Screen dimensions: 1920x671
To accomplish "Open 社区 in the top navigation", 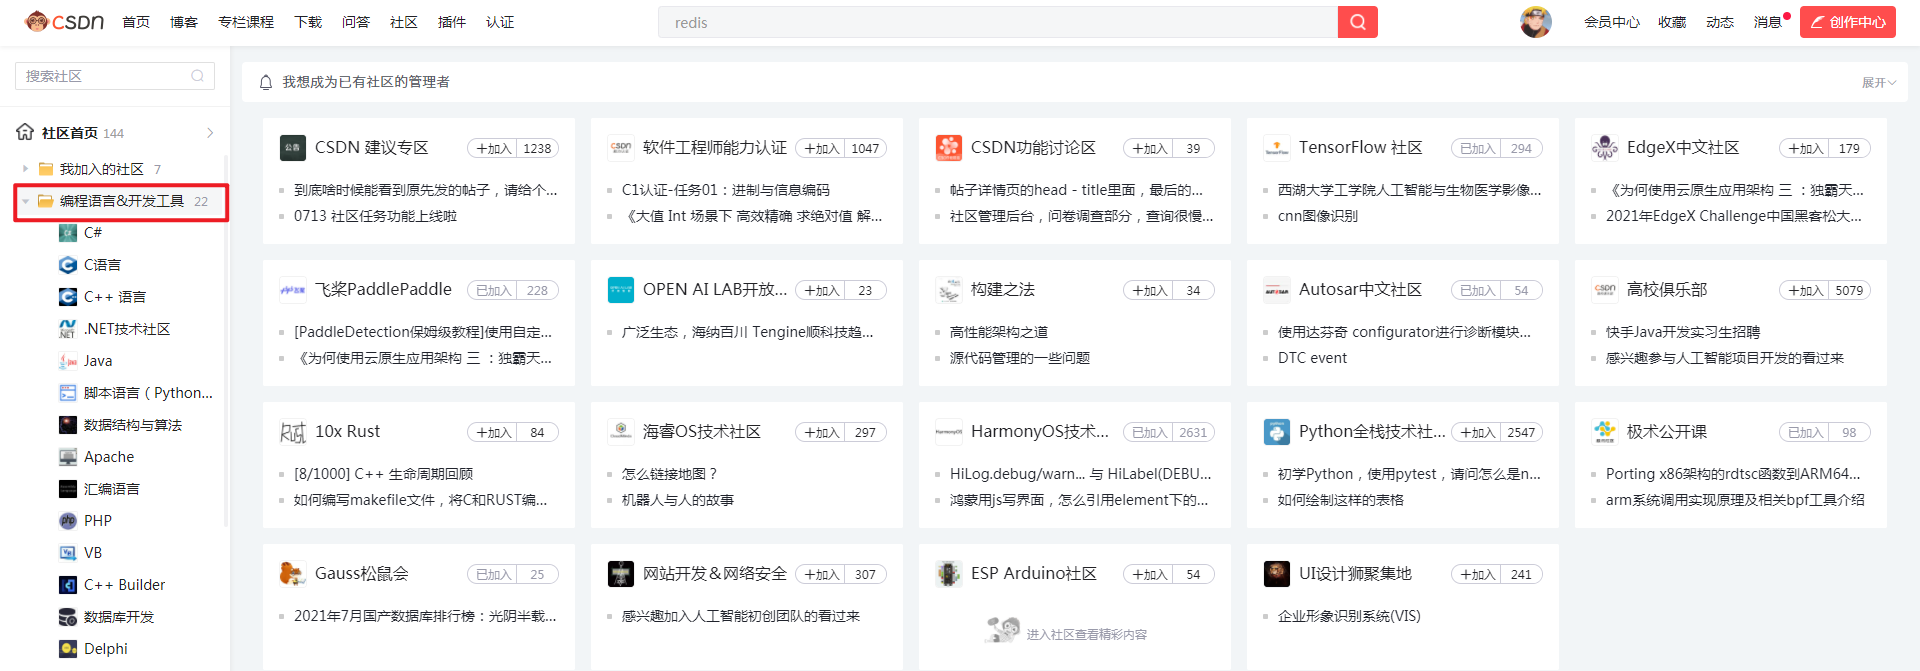I will click(404, 22).
